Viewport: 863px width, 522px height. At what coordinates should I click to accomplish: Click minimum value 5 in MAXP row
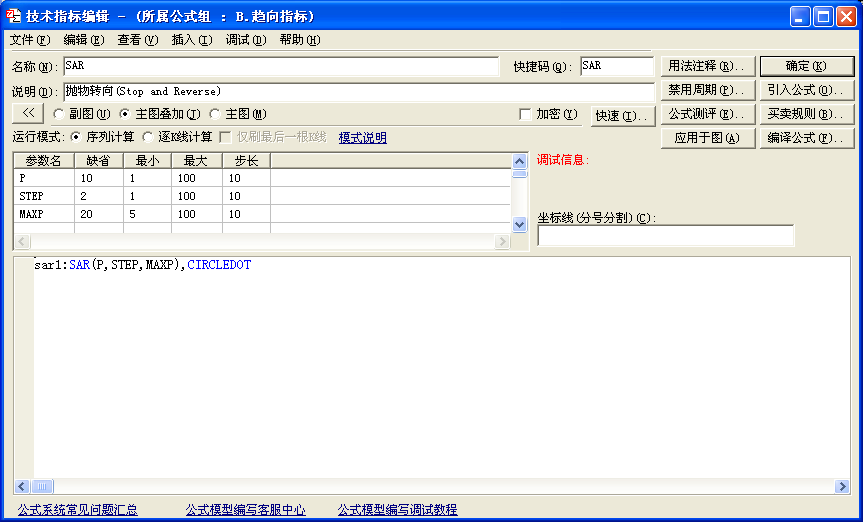click(x=148, y=214)
